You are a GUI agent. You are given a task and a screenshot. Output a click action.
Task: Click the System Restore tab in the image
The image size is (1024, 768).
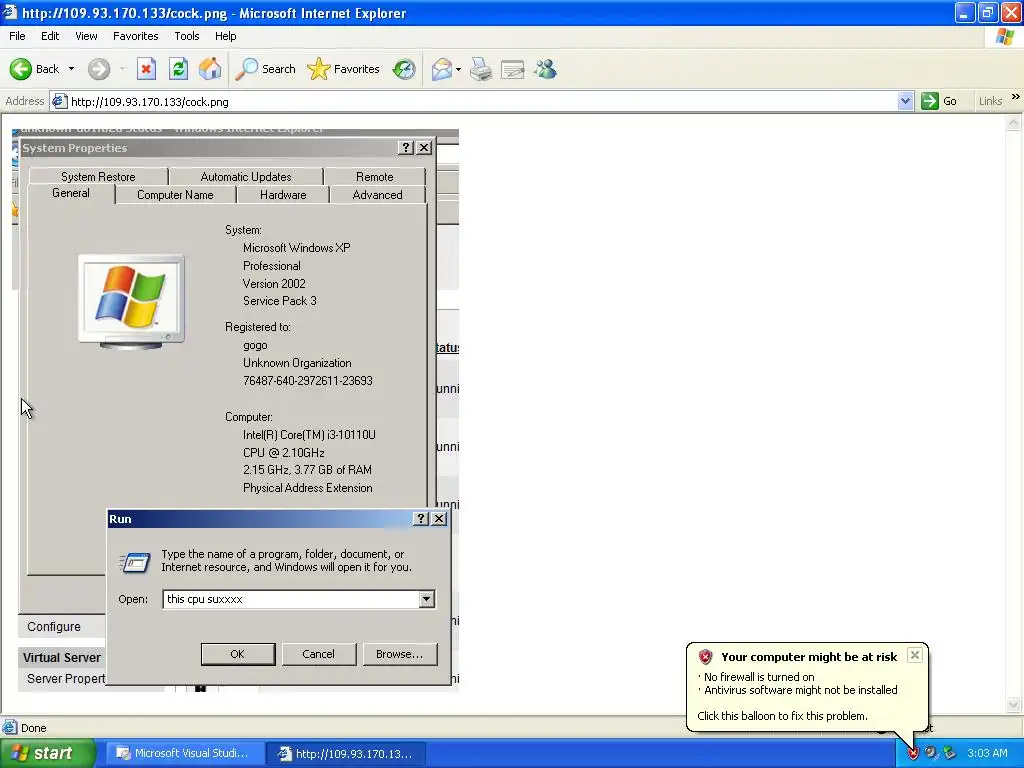[x=98, y=176]
